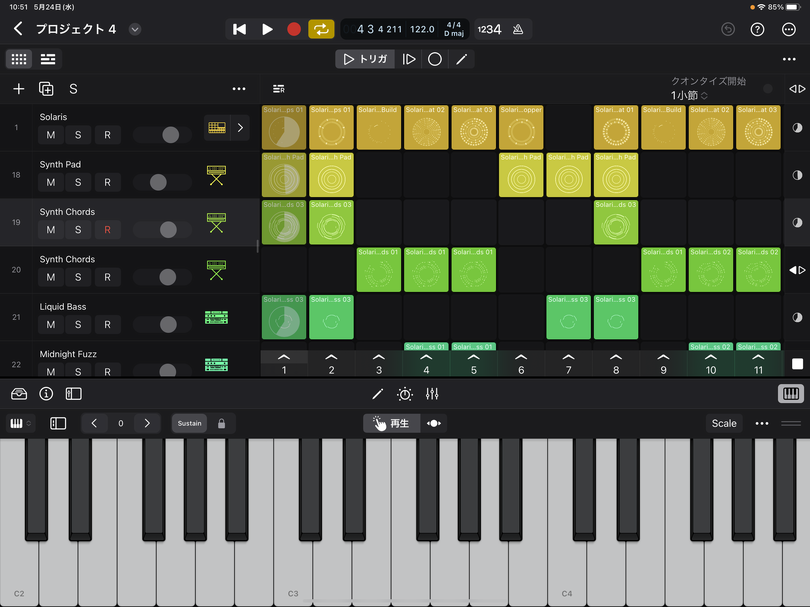Hide the keyboard play surface
810x607 pixels.
pyautogui.click(x=790, y=394)
